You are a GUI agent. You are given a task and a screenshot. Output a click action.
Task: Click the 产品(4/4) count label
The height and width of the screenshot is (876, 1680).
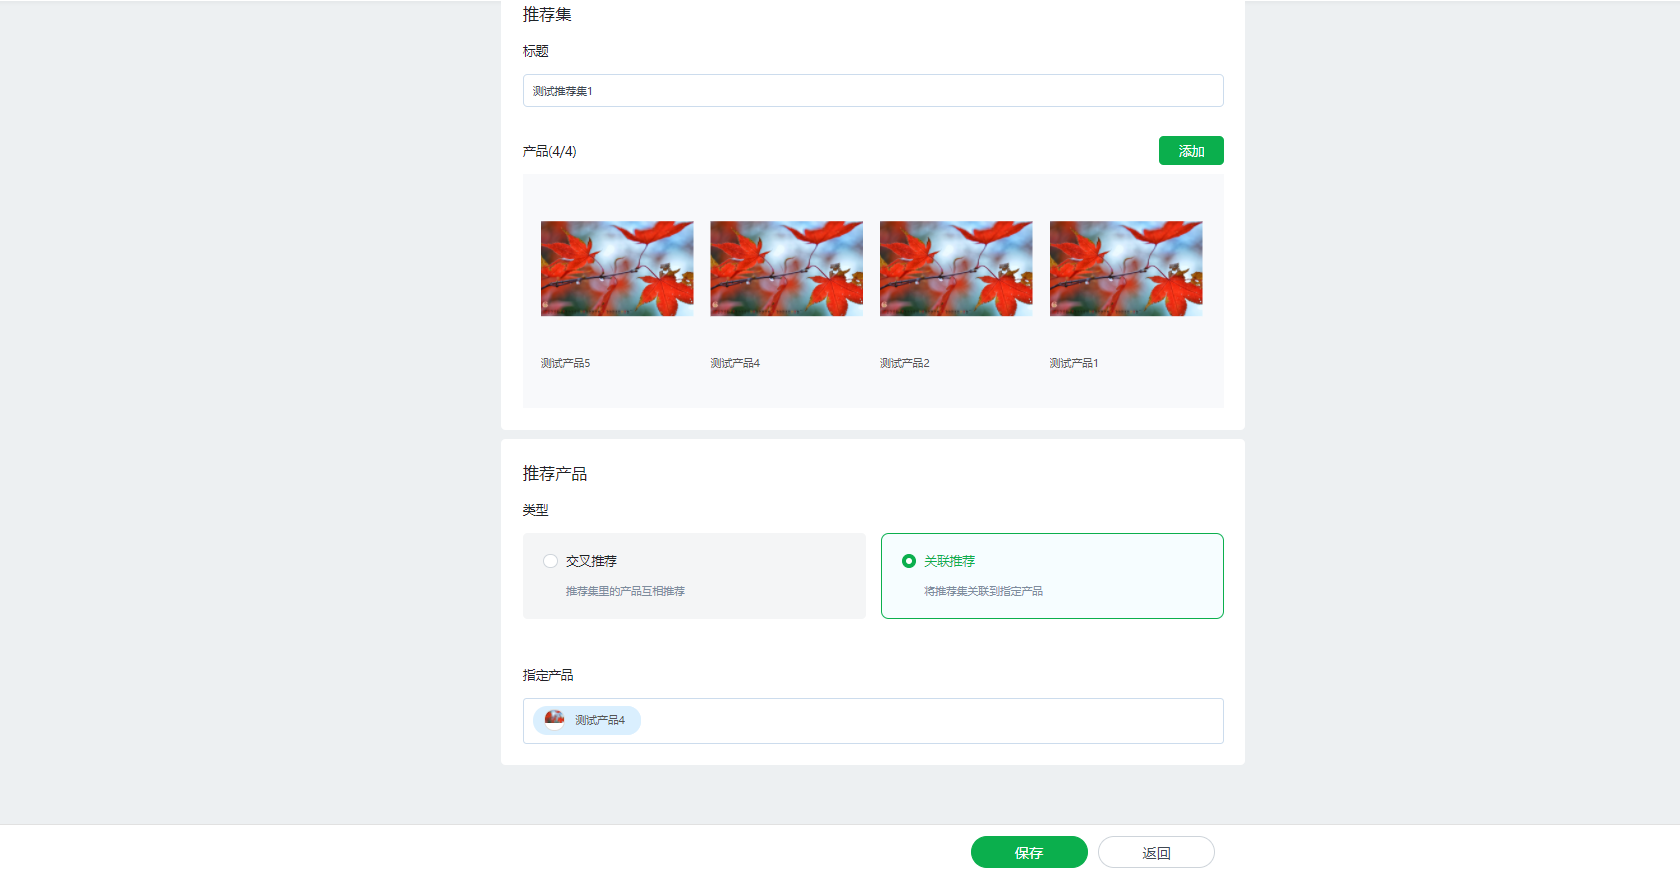(549, 151)
